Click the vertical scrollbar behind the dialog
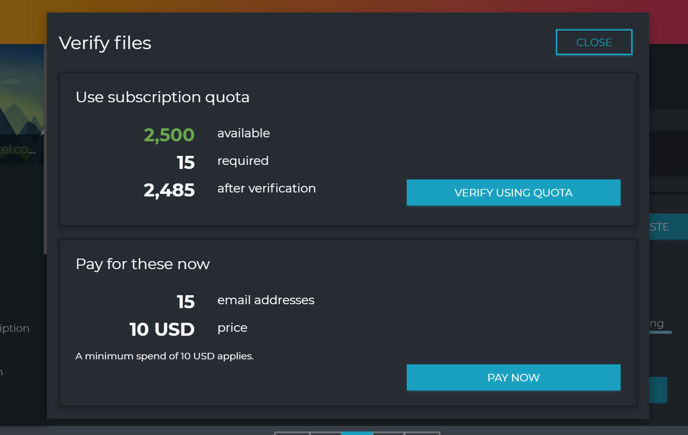Screen dimensions: 688x435 coord(45,149)
